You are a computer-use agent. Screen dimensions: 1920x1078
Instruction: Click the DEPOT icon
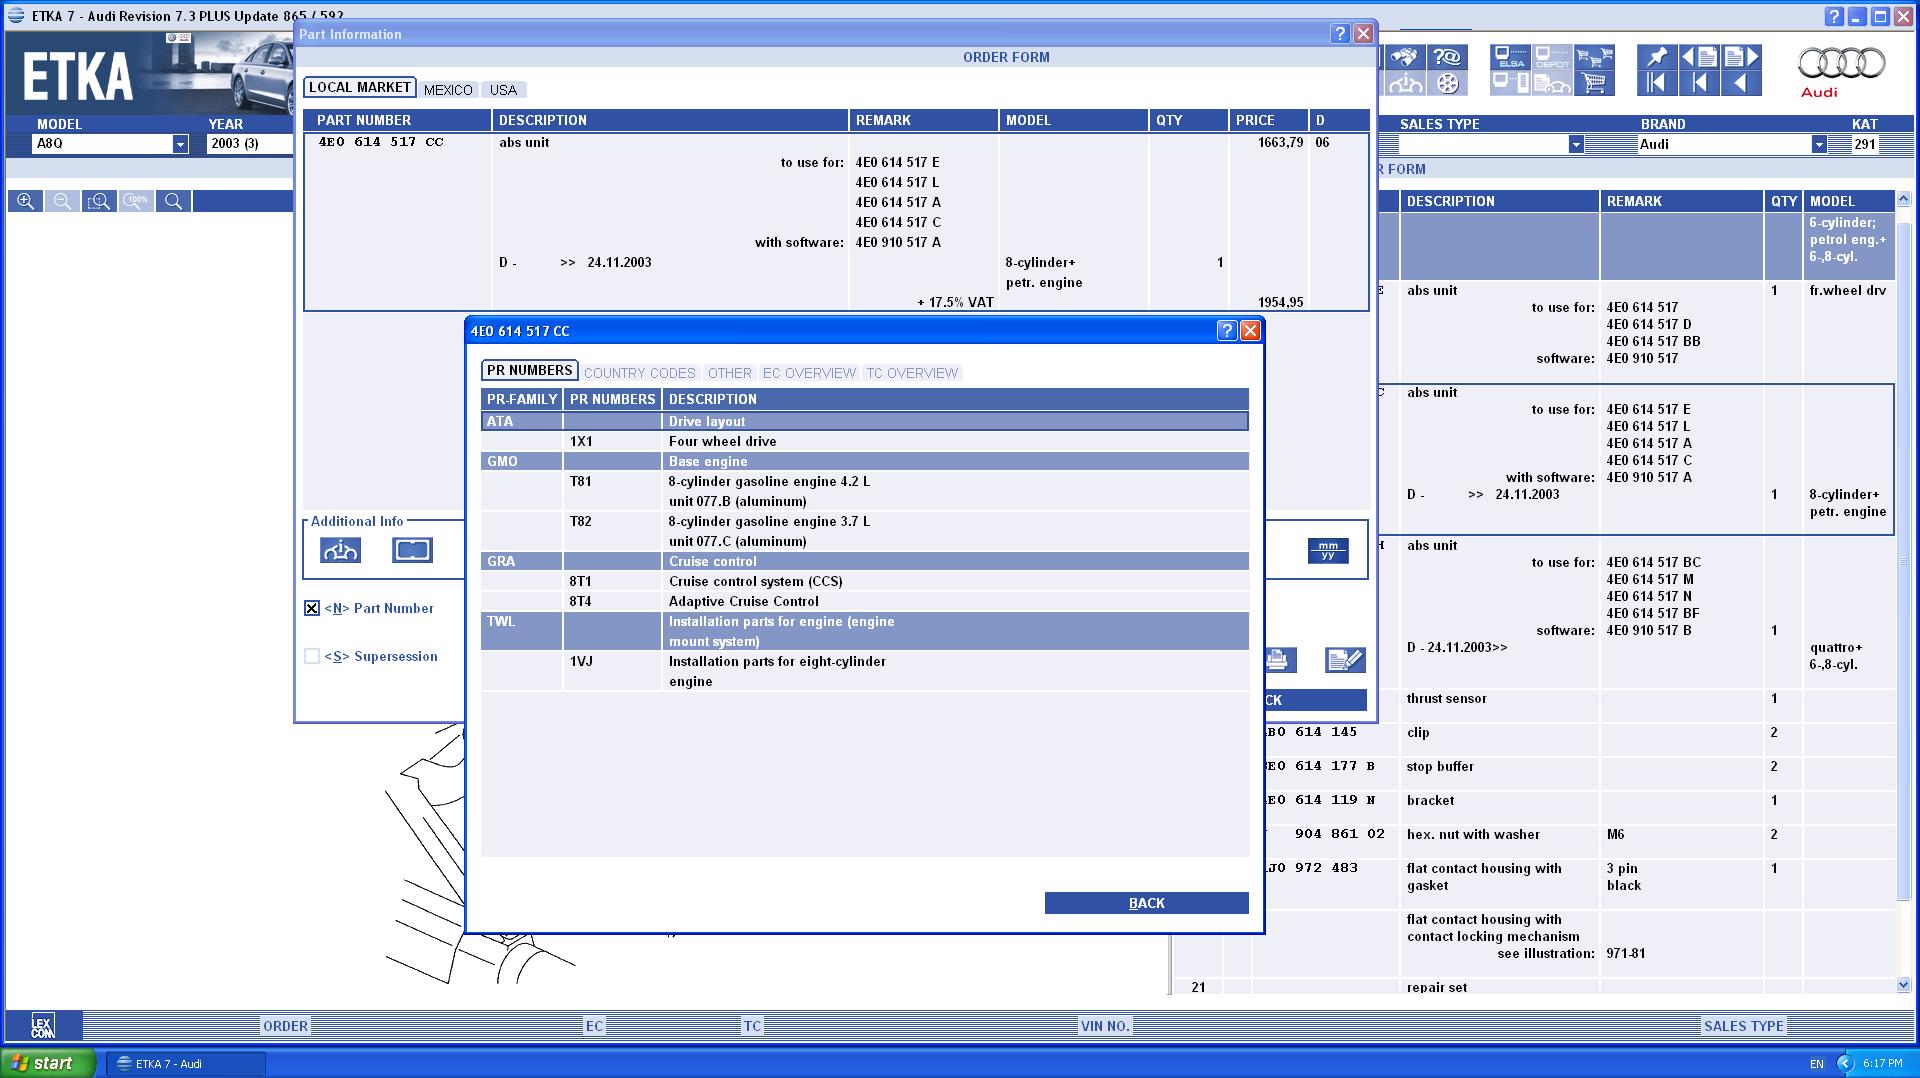coord(1552,57)
